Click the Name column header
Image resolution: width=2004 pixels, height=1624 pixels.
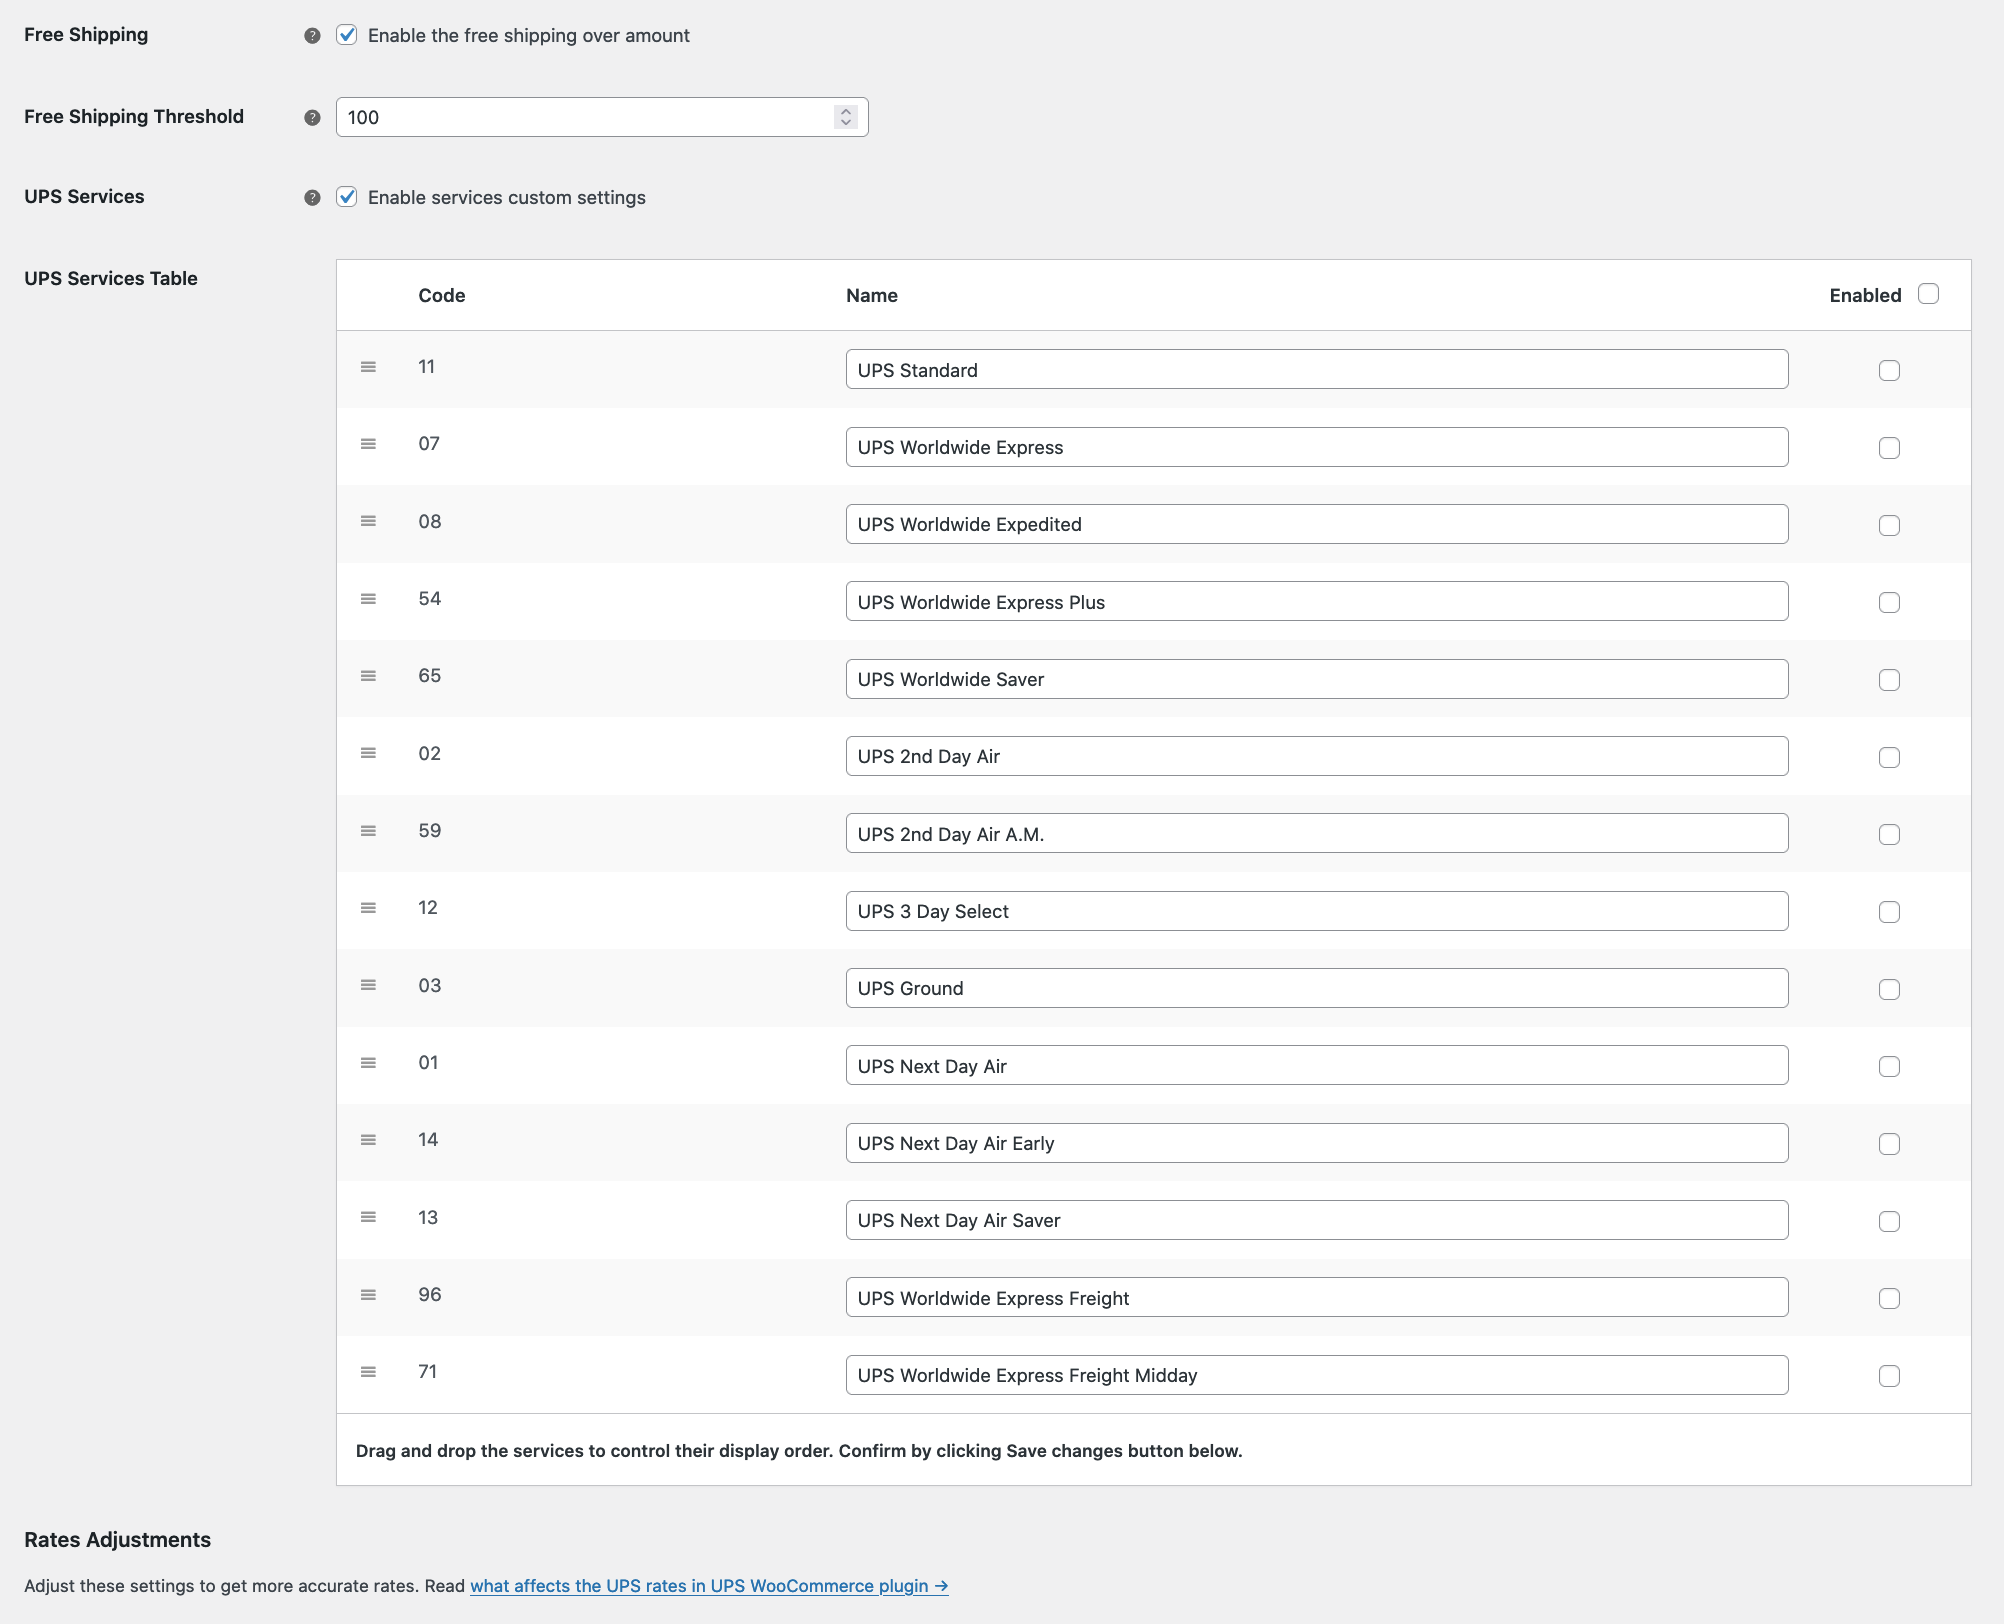point(872,295)
